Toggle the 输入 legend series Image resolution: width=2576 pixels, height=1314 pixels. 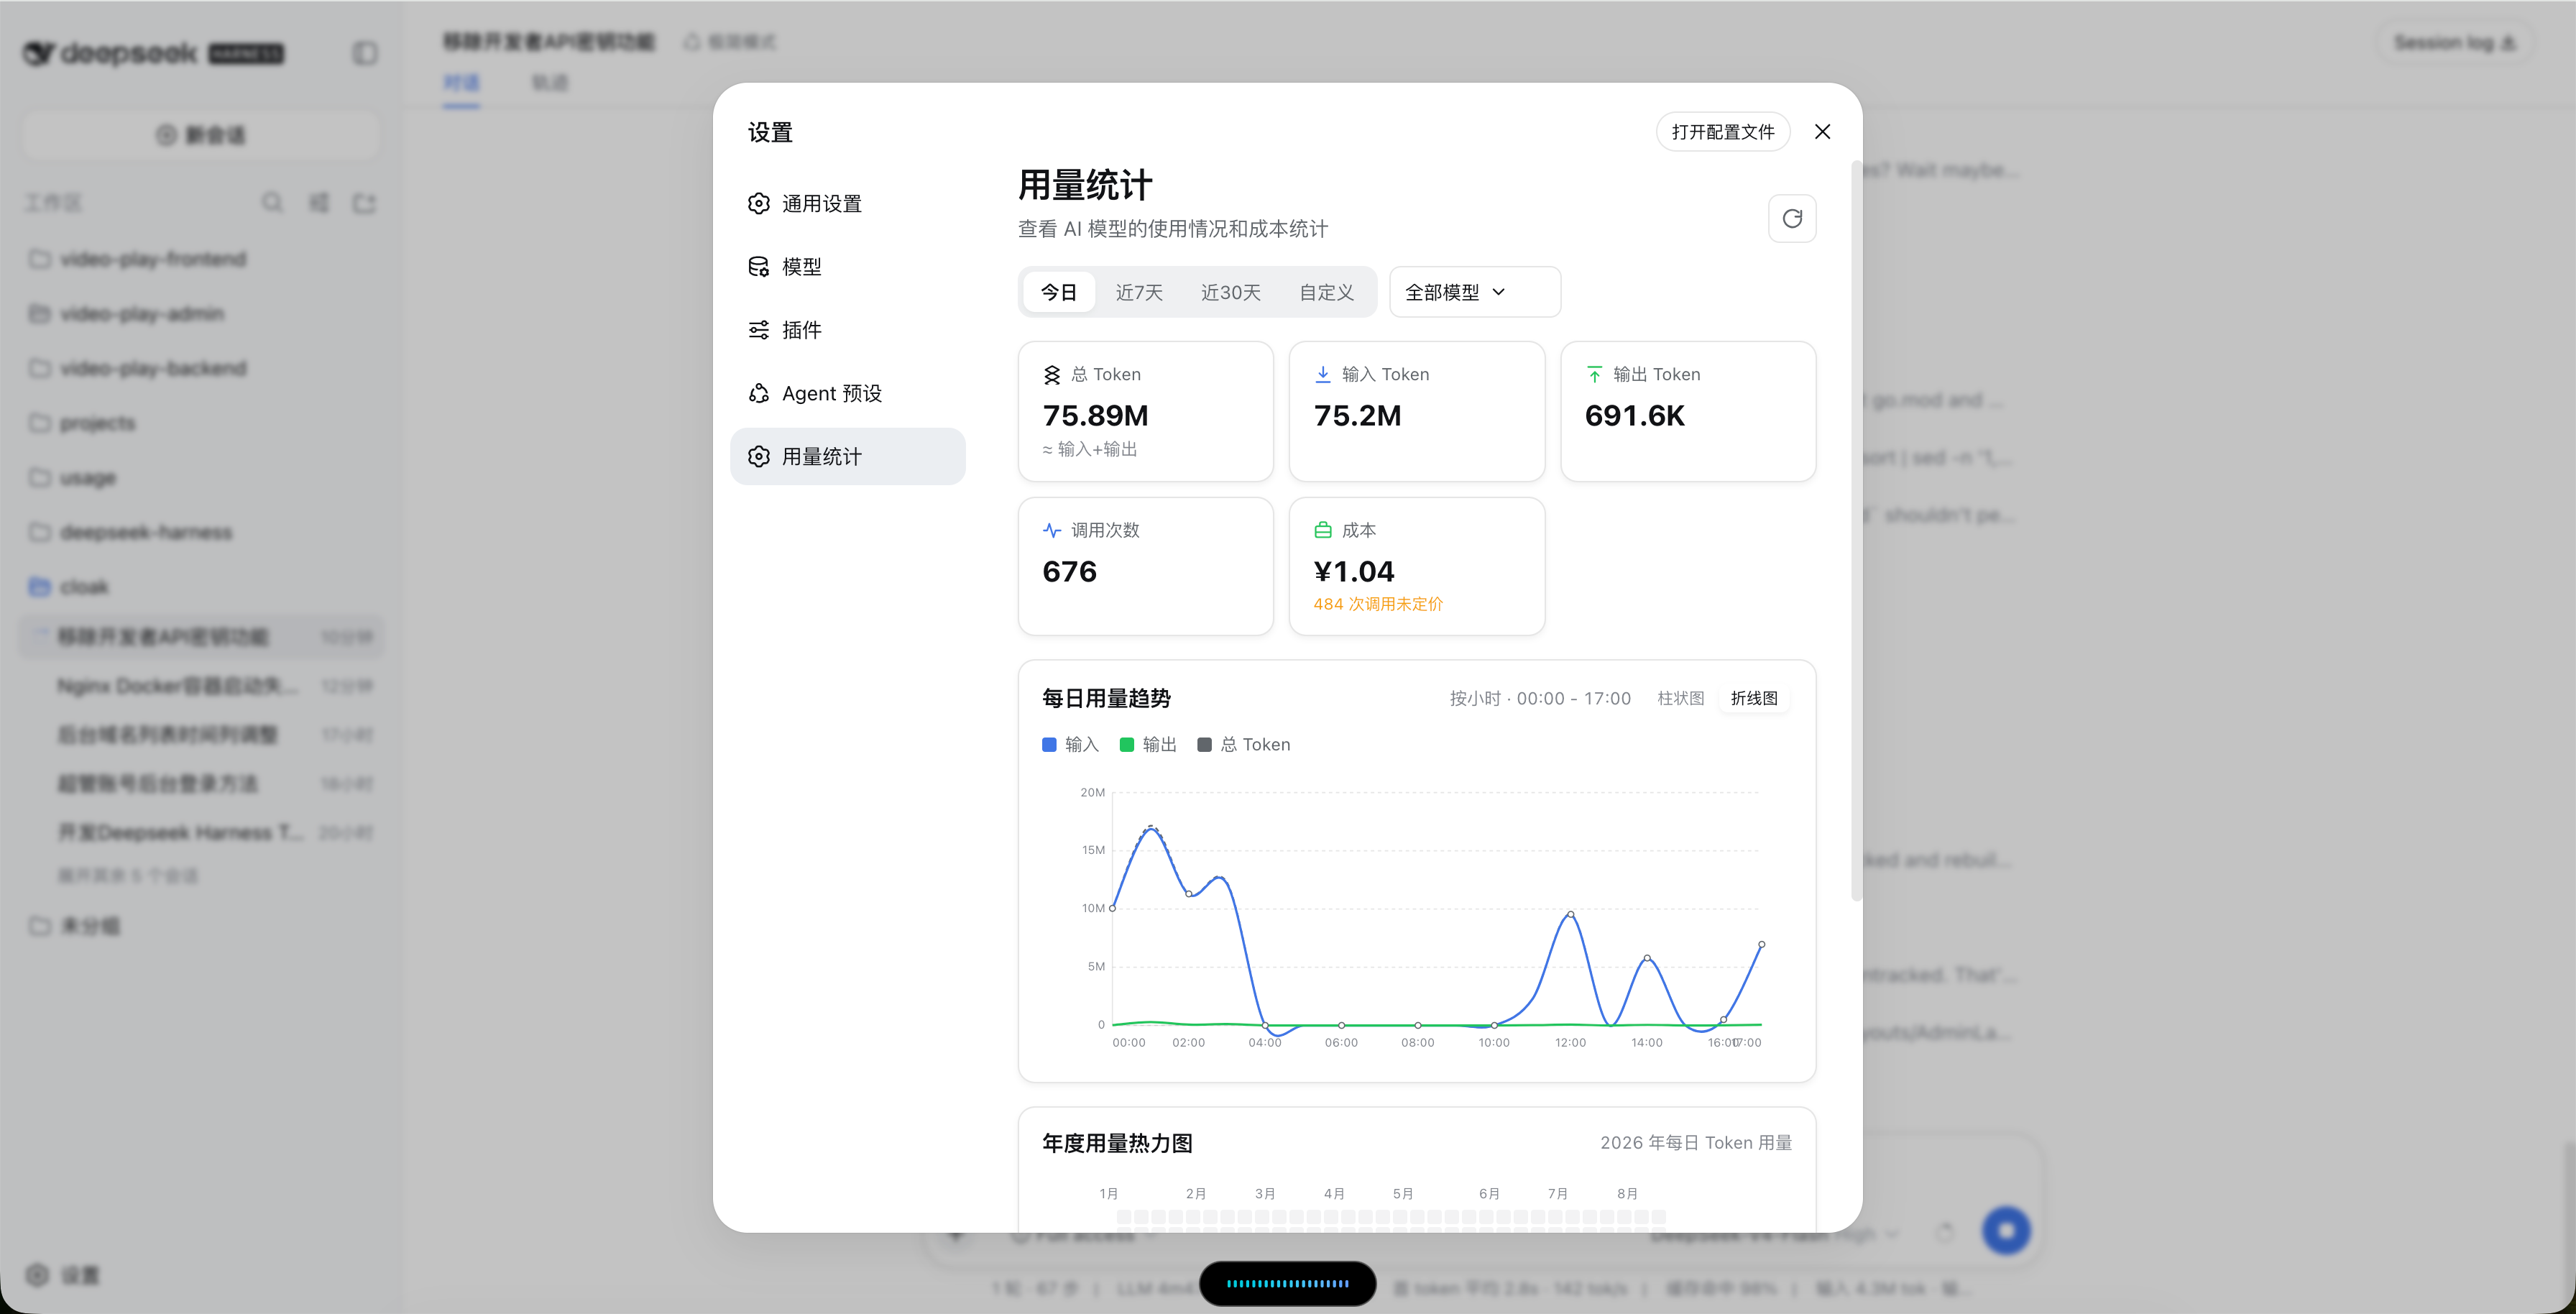point(1070,745)
